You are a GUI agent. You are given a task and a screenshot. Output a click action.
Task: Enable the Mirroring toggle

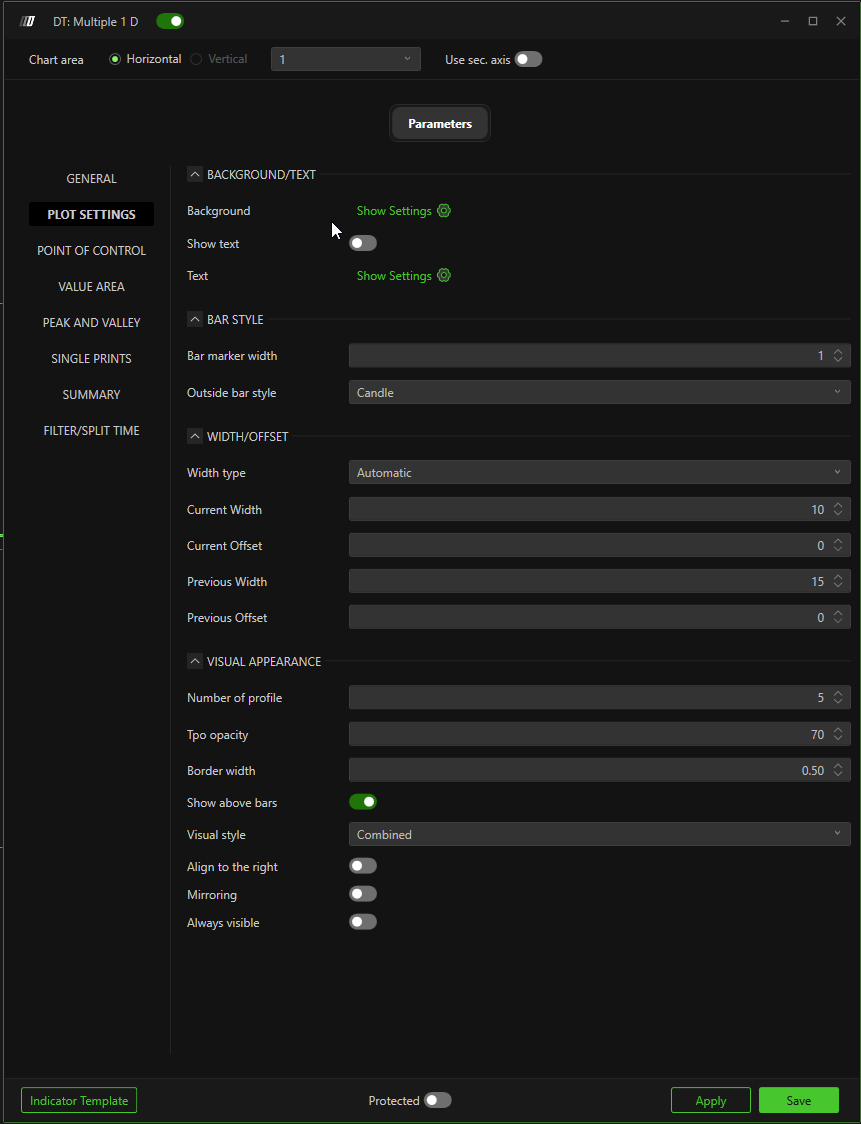pyautogui.click(x=363, y=894)
